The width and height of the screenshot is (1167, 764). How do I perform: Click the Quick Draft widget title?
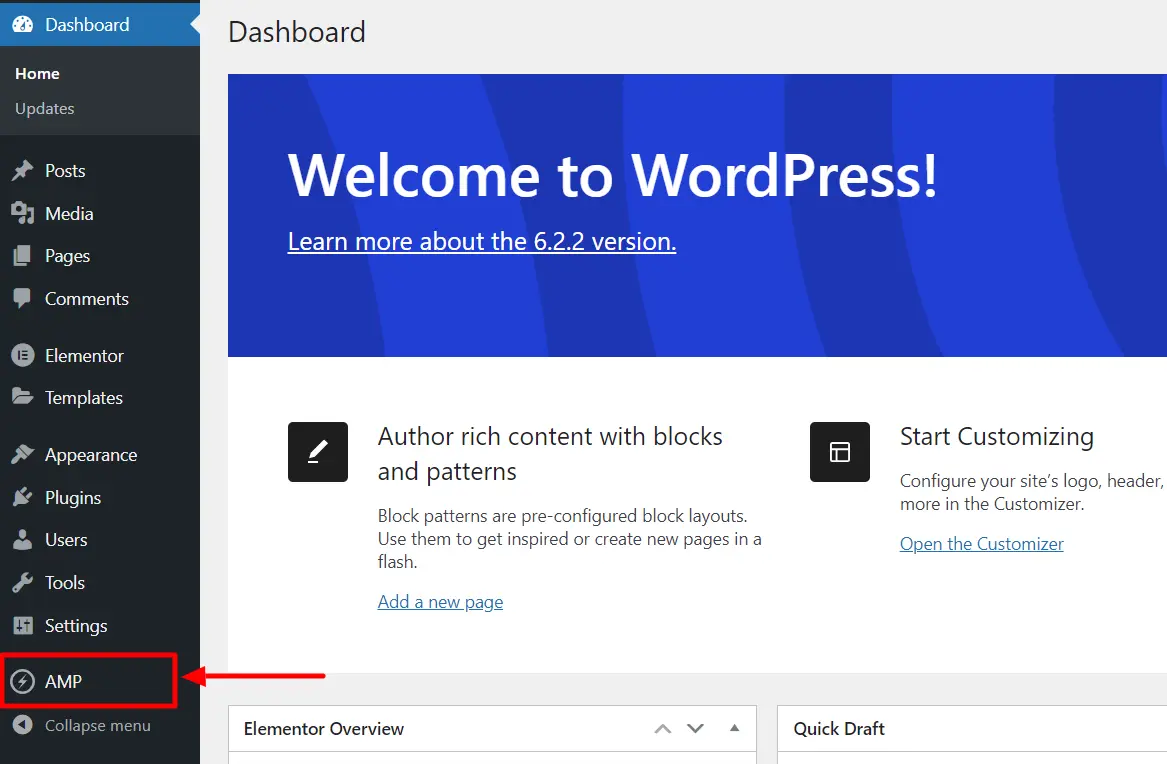839,729
